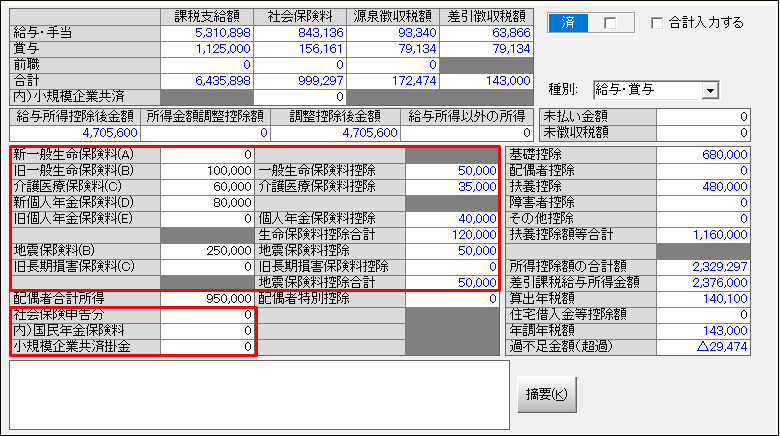
Task: Click the 介護医療保険料(C) amount field
Action: (x=208, y=185)
